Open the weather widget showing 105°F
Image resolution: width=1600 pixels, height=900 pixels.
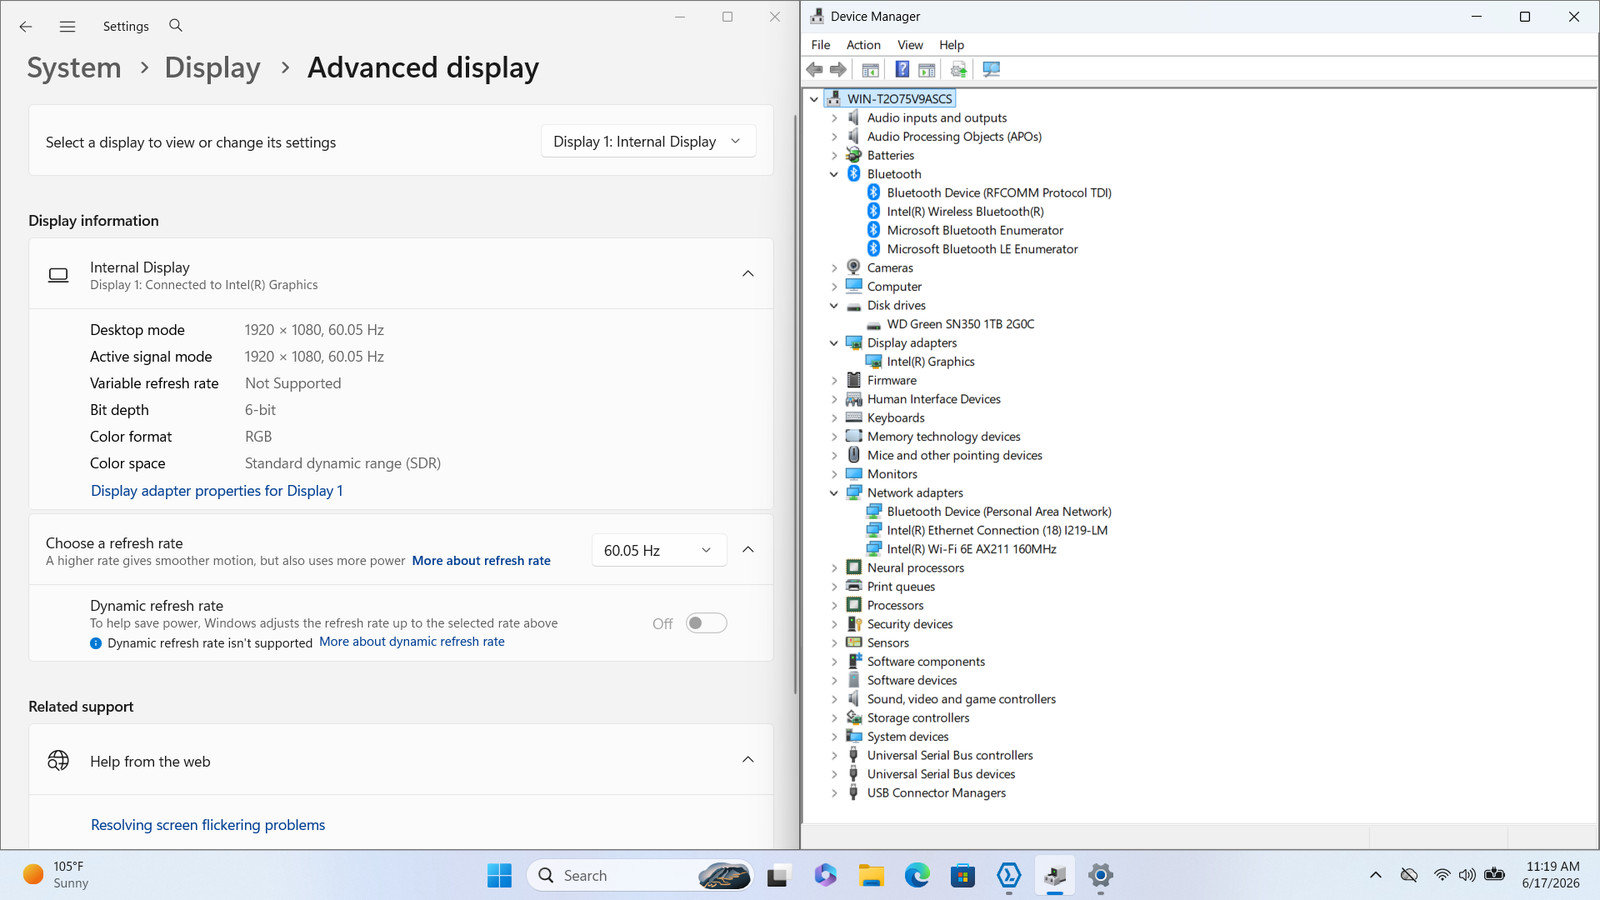click(56, 875)
